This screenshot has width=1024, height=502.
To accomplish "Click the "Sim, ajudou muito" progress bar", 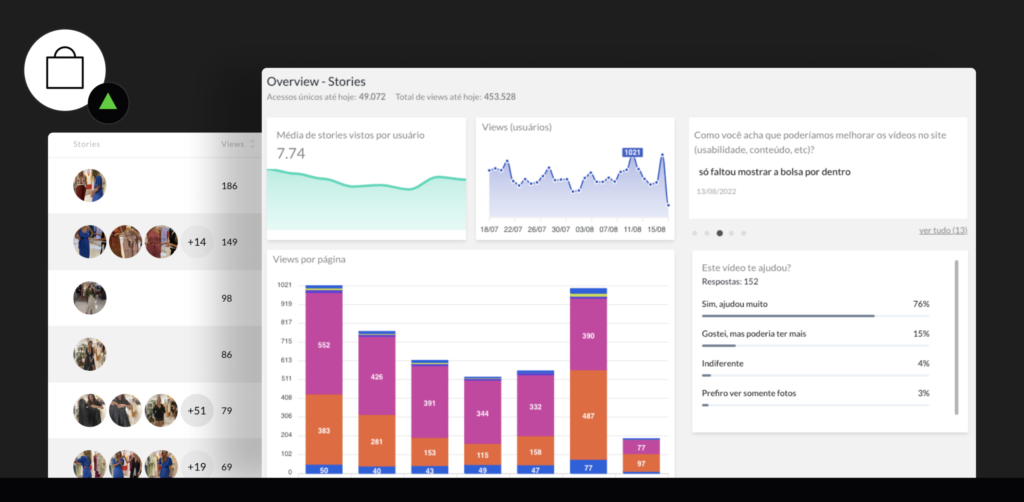I will [x=788, y=315].
